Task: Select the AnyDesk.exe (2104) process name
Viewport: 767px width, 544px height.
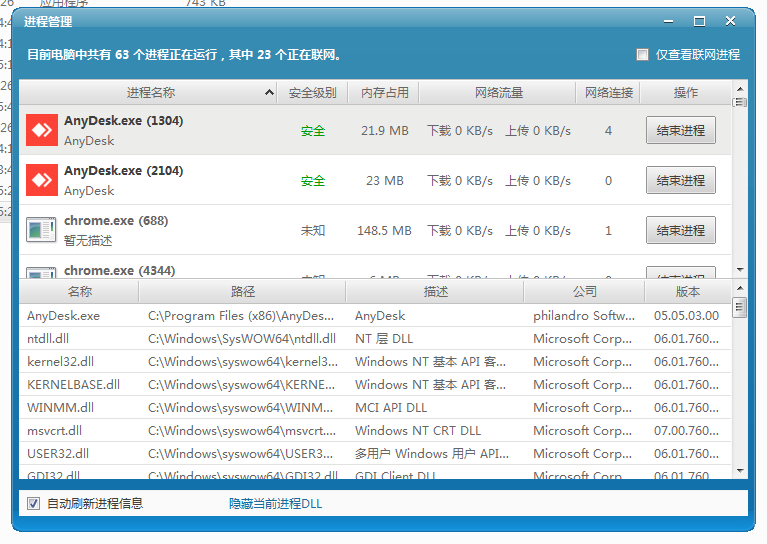Action: [124, 170]
